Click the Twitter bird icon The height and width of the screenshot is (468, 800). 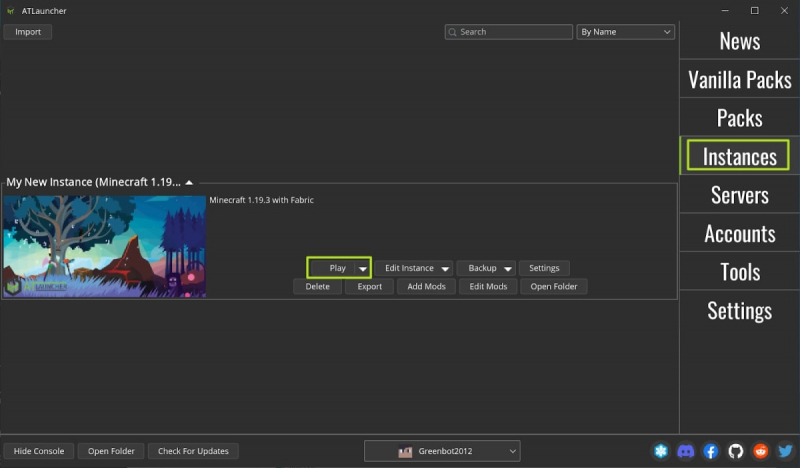[x=786, y=451]
